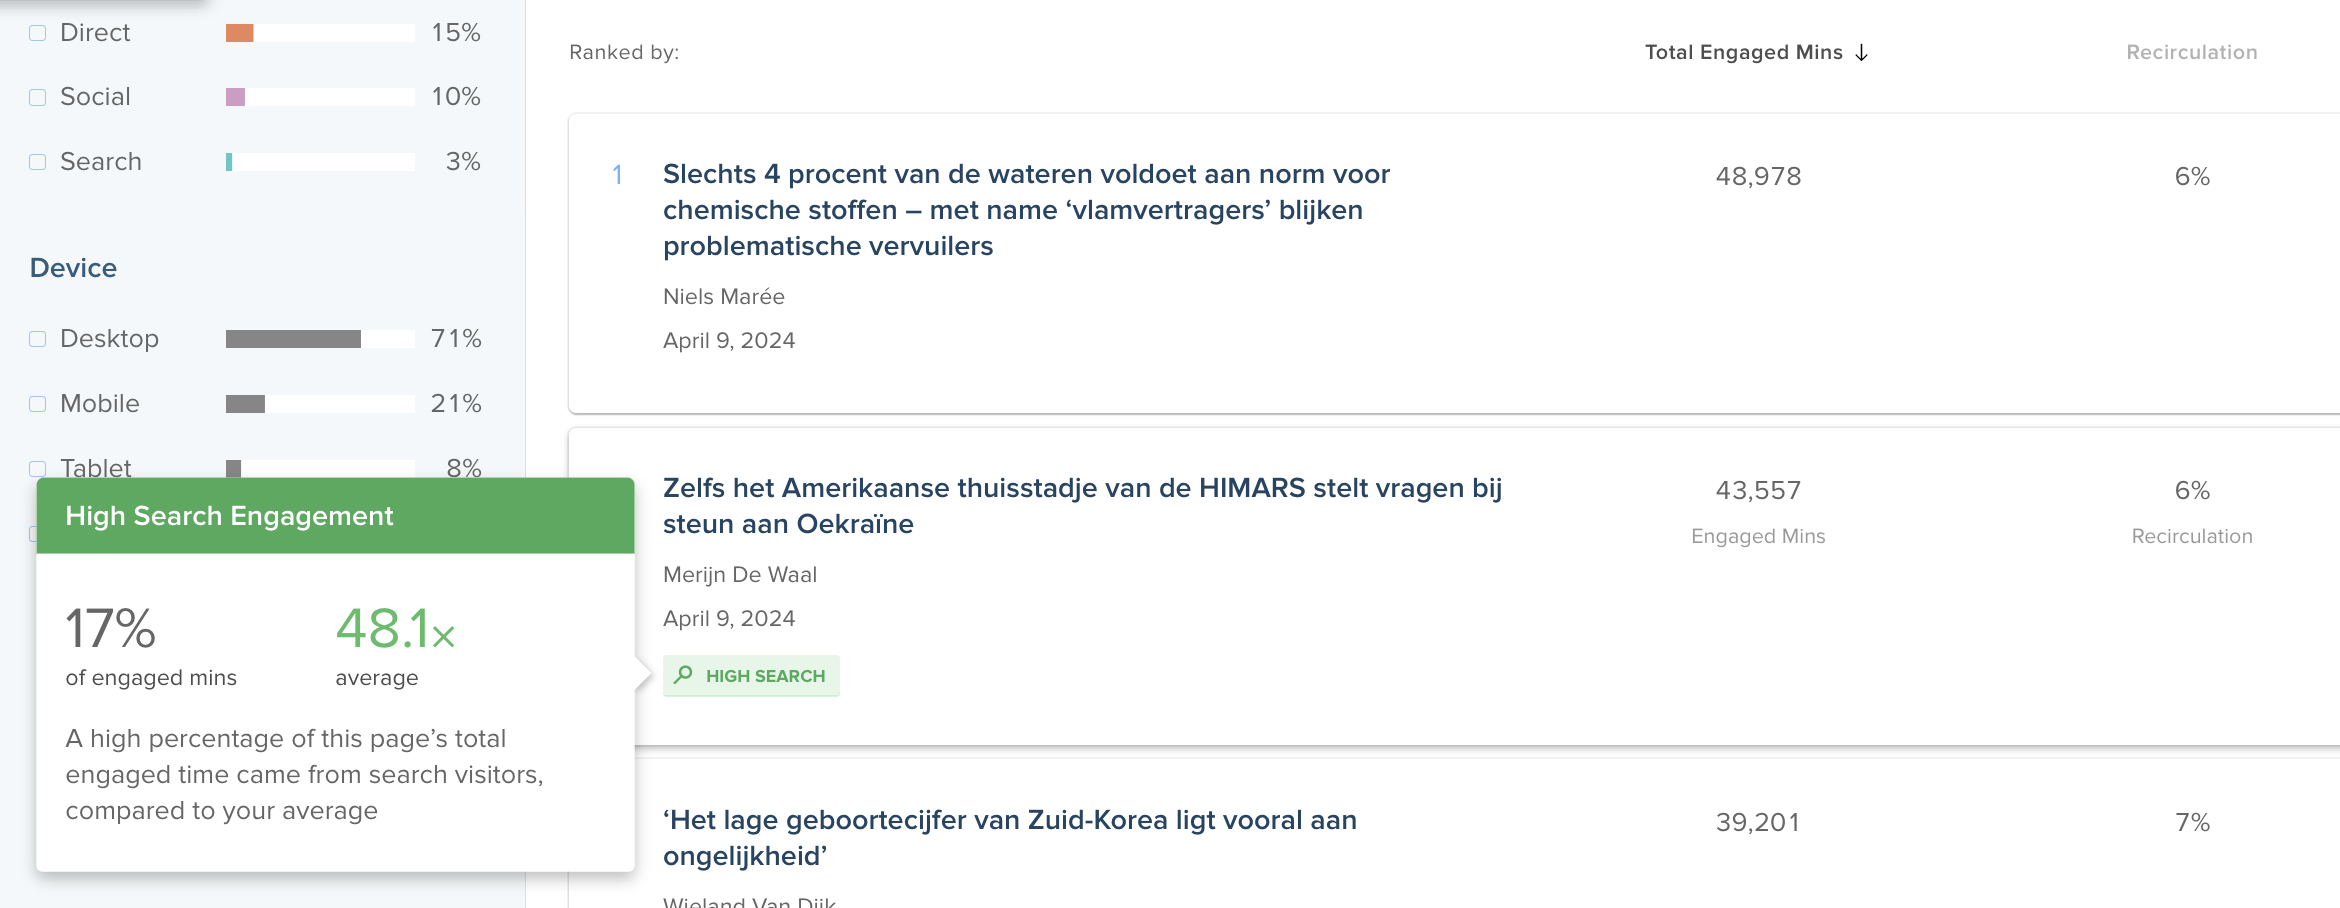Rank articles by Recirculation column
The height and width of the screenshot is (908, 2340).
point(2191,53)
